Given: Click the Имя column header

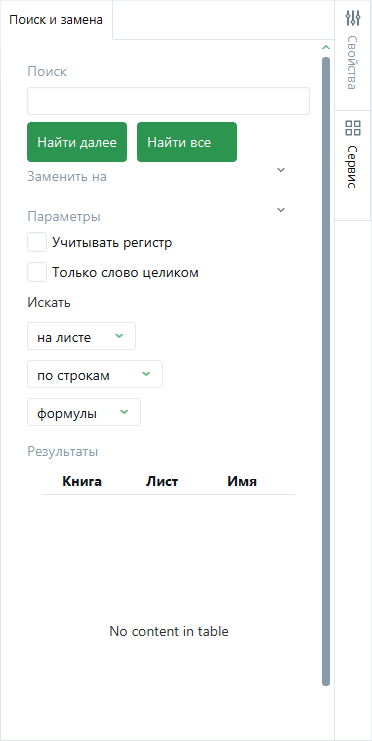Looking at the screenshot, I should coord(242,482).
